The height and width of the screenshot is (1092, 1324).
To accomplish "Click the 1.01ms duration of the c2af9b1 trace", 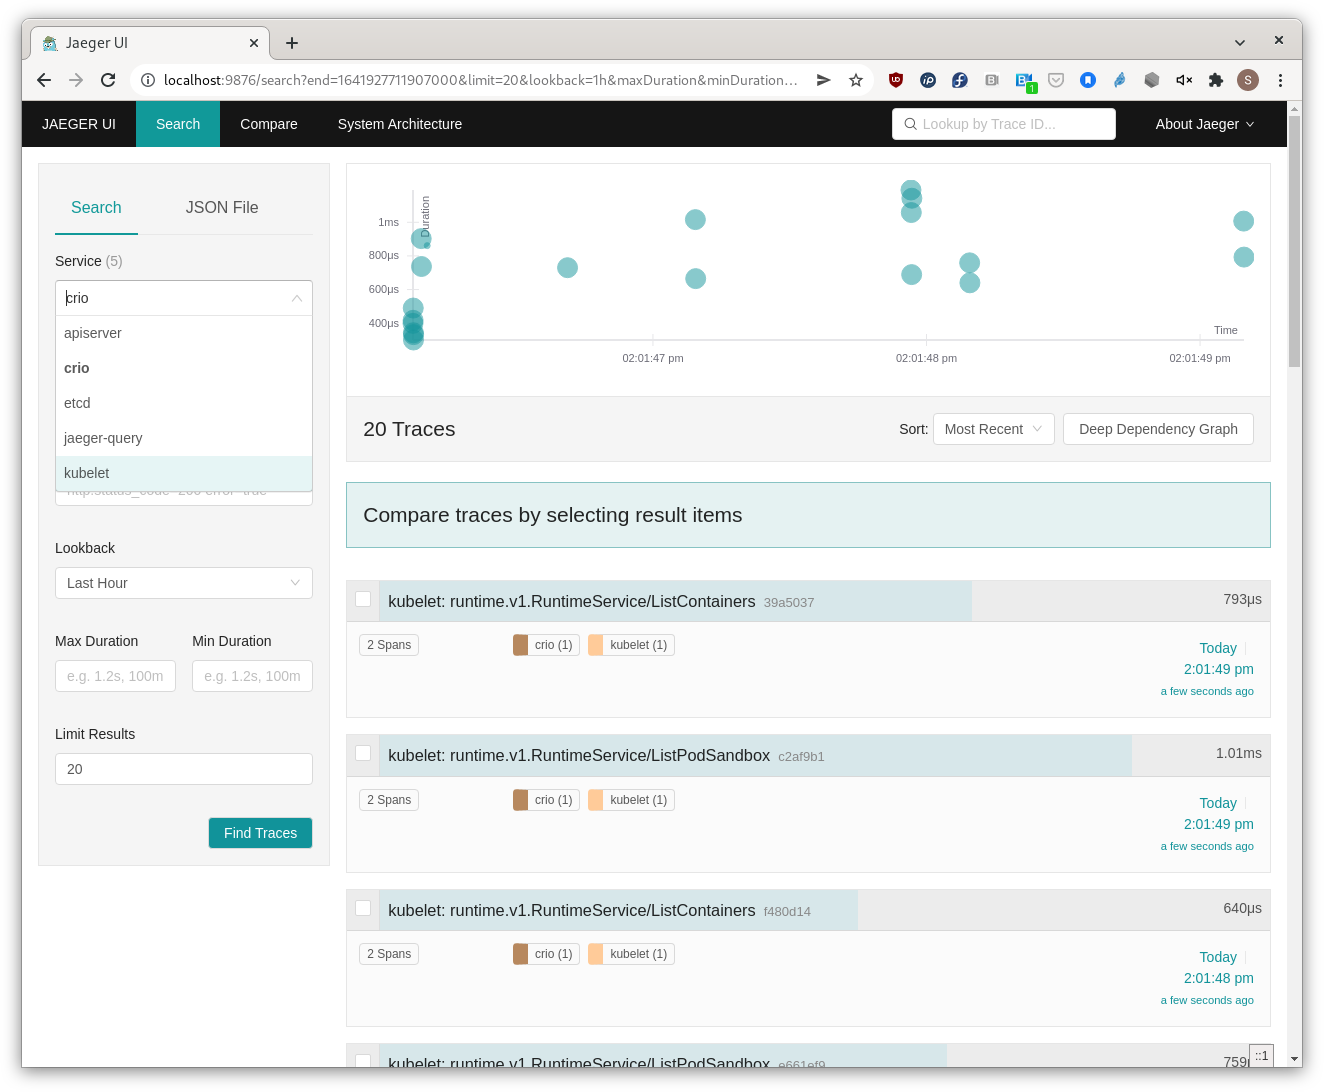I will tap(1238, 753).
